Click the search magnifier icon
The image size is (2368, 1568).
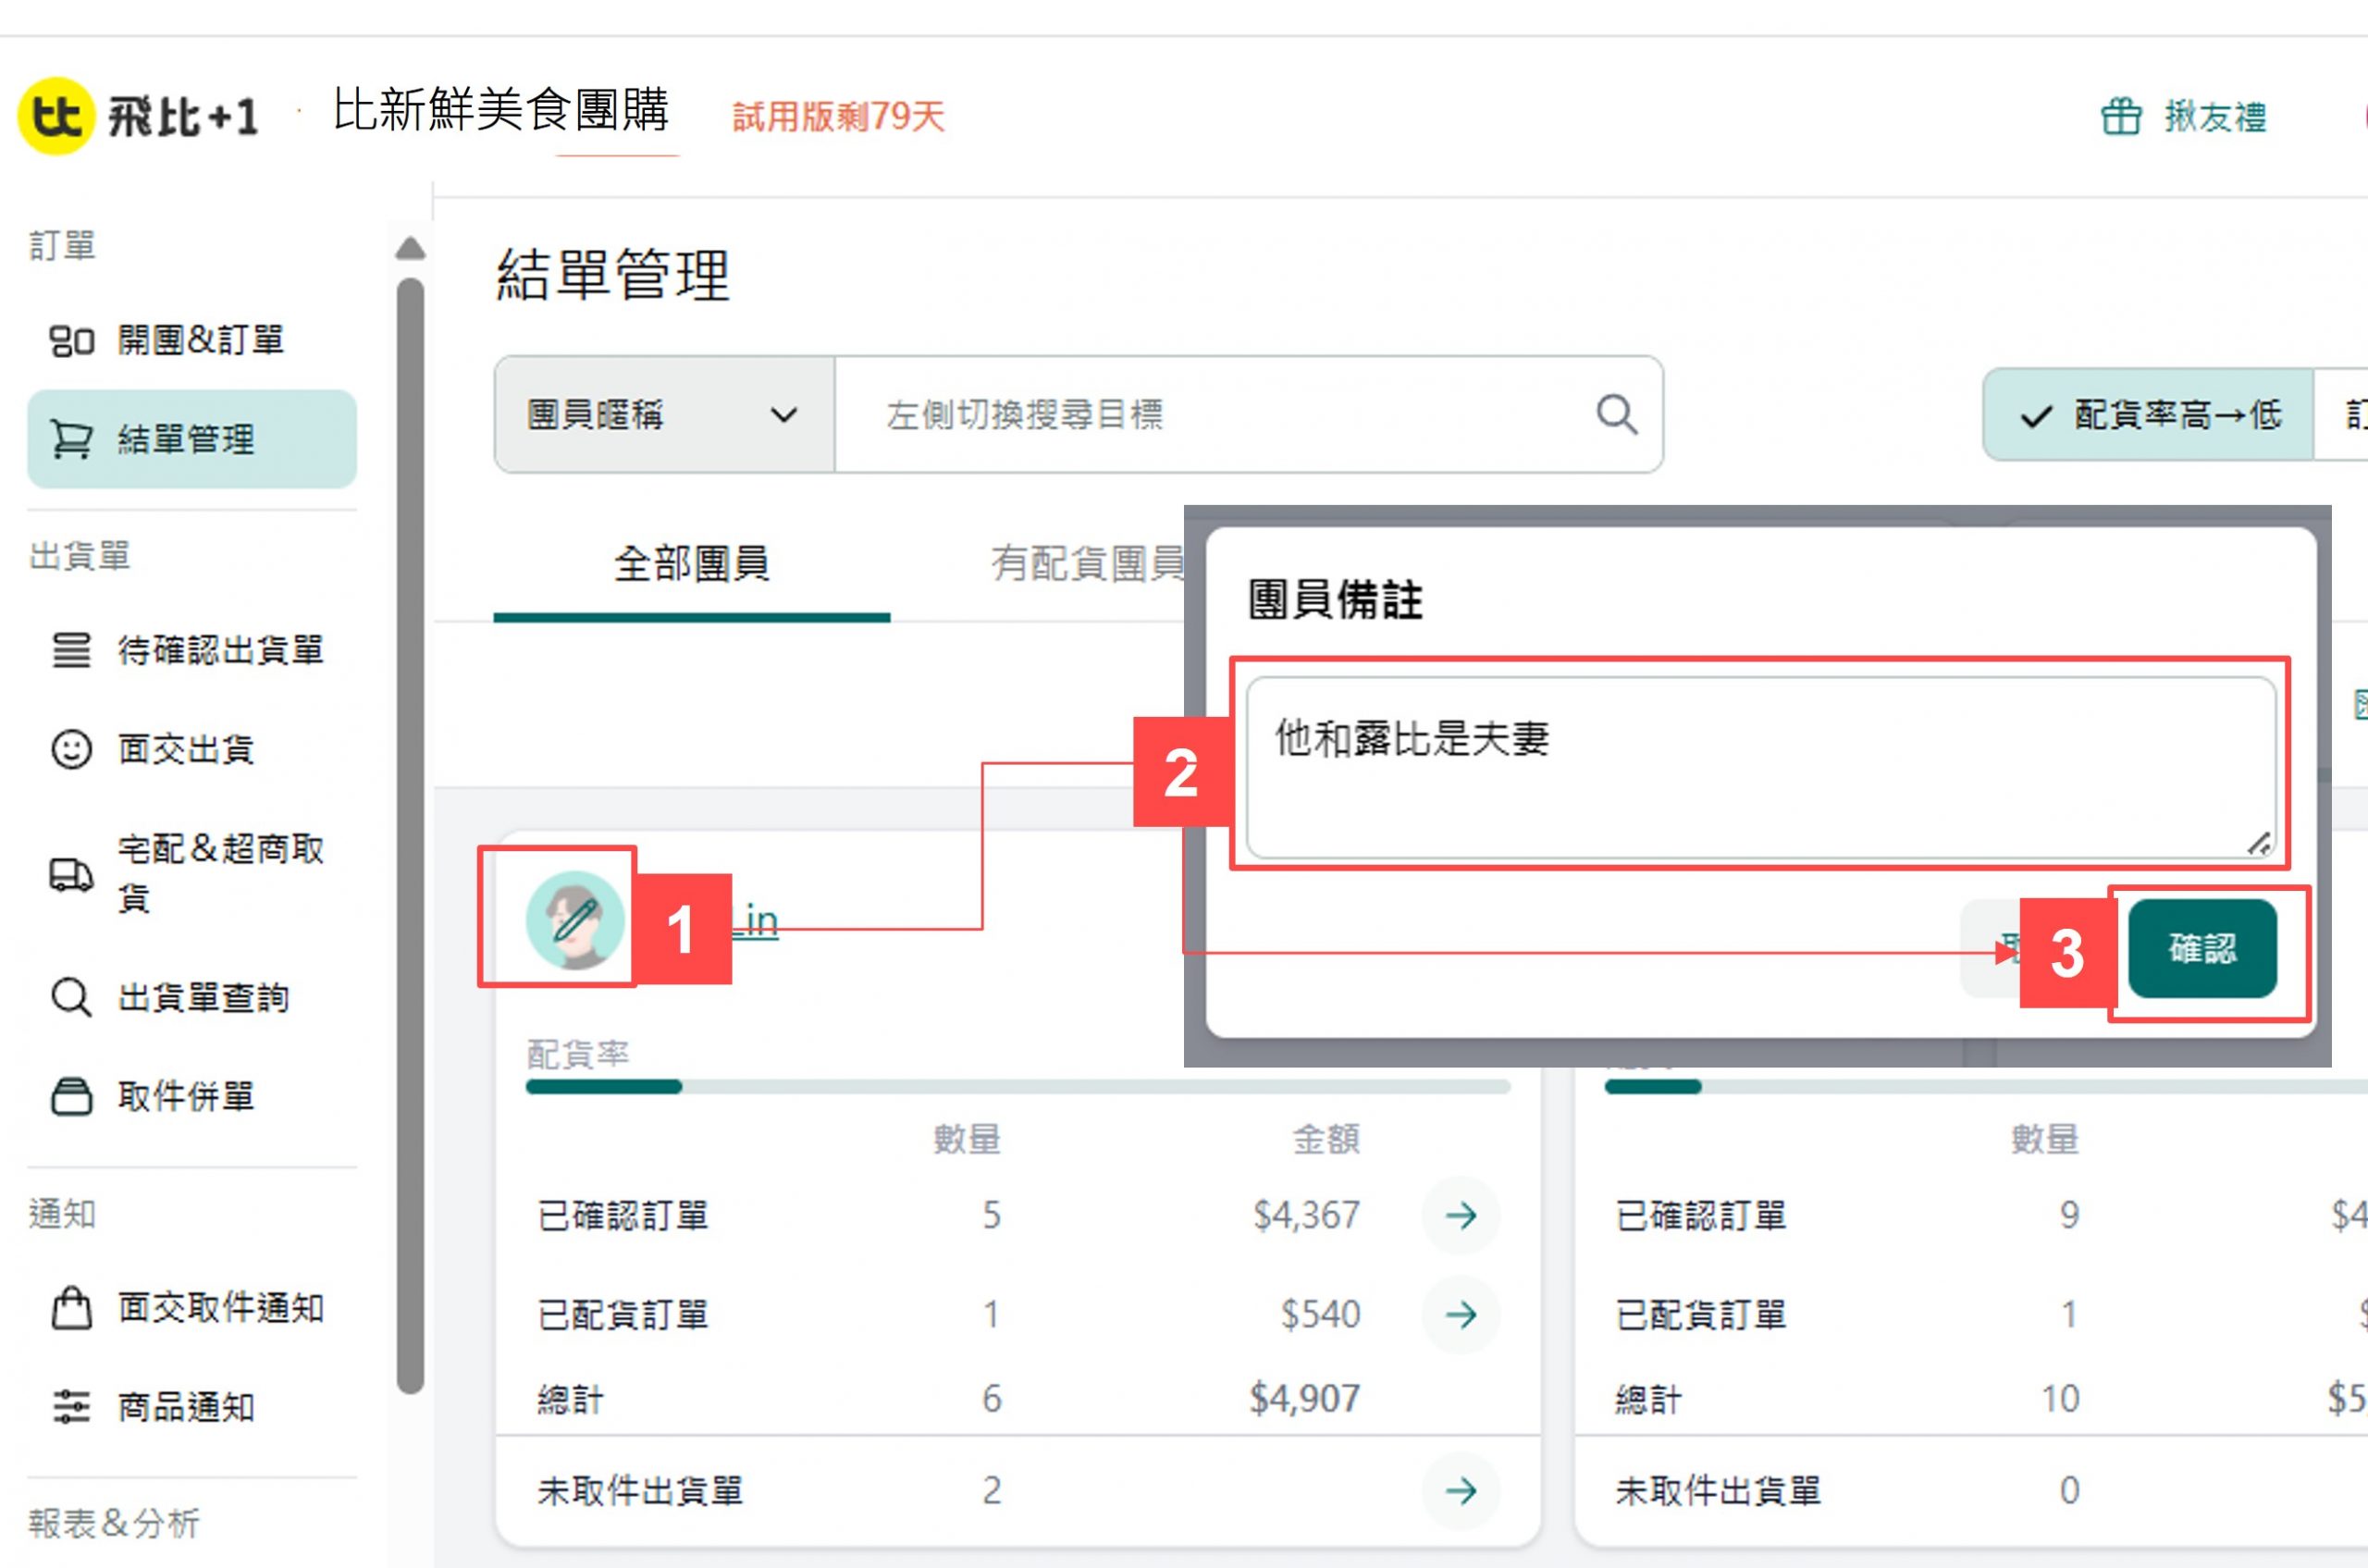[1616, 414]
